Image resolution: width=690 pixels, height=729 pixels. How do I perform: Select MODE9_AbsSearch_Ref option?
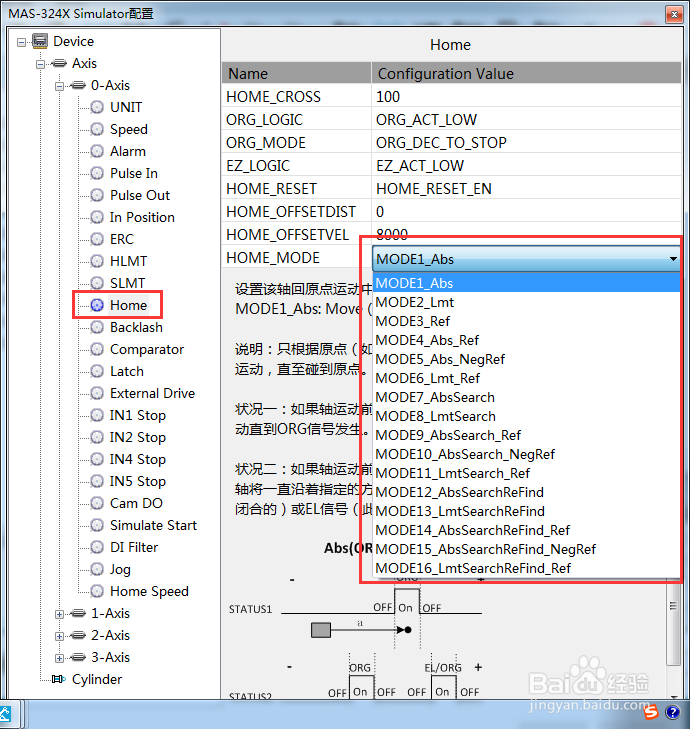click(x=526, y=435)
